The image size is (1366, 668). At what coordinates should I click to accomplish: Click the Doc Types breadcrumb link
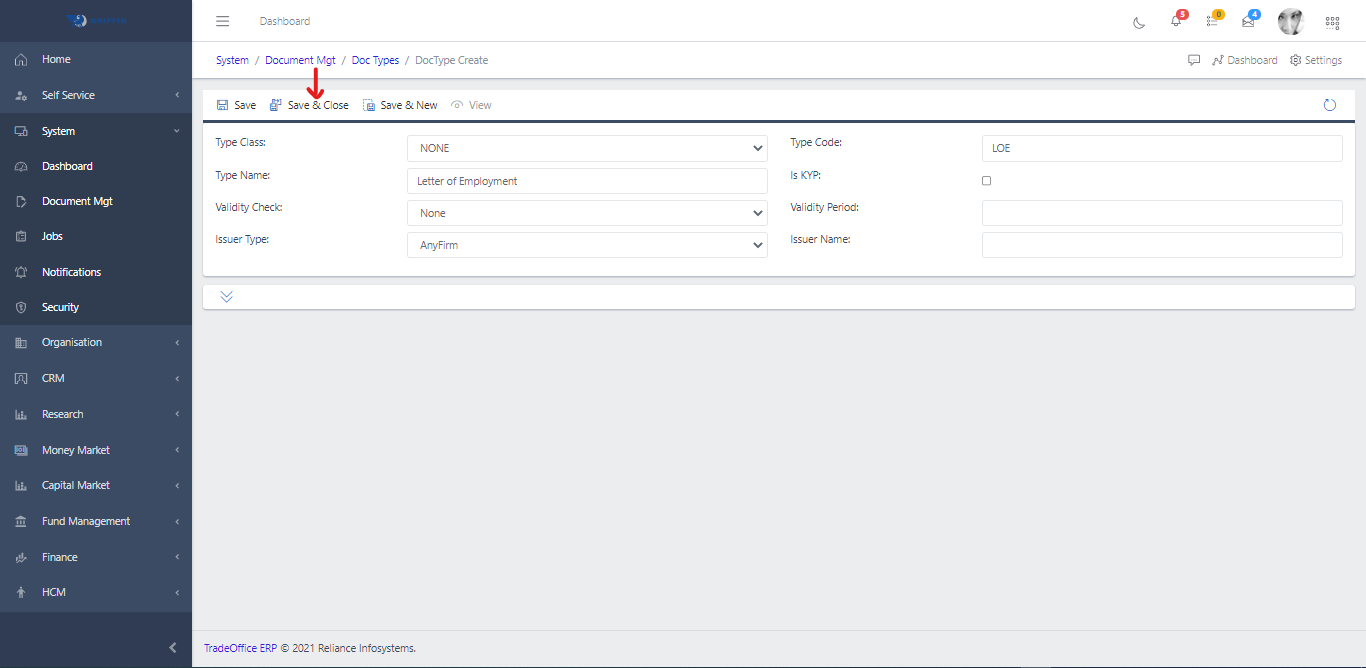click(375, 60)
